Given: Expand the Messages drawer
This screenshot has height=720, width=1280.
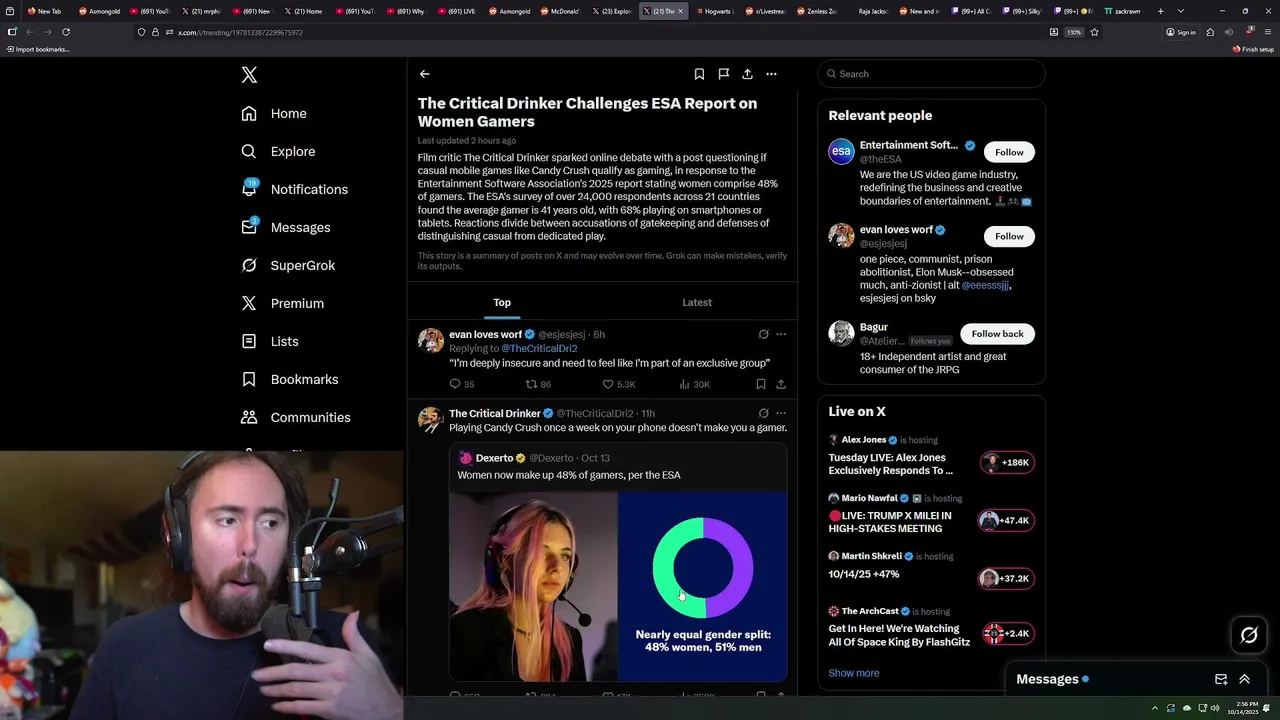Looking at the screenshot, I should pyautogui.click(x=1245, y=679).
